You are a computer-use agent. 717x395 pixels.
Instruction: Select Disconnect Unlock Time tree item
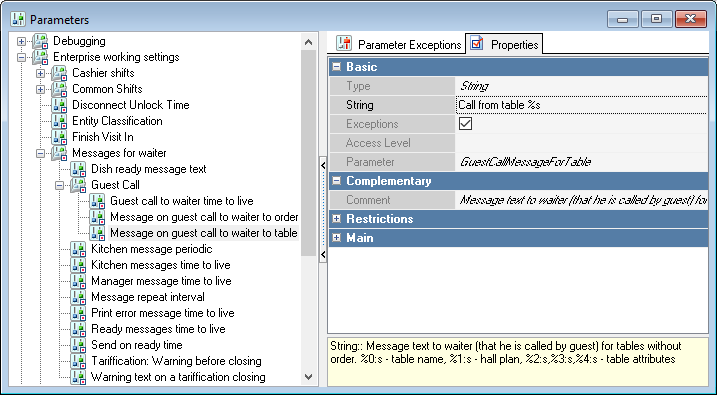coord(131,105)
